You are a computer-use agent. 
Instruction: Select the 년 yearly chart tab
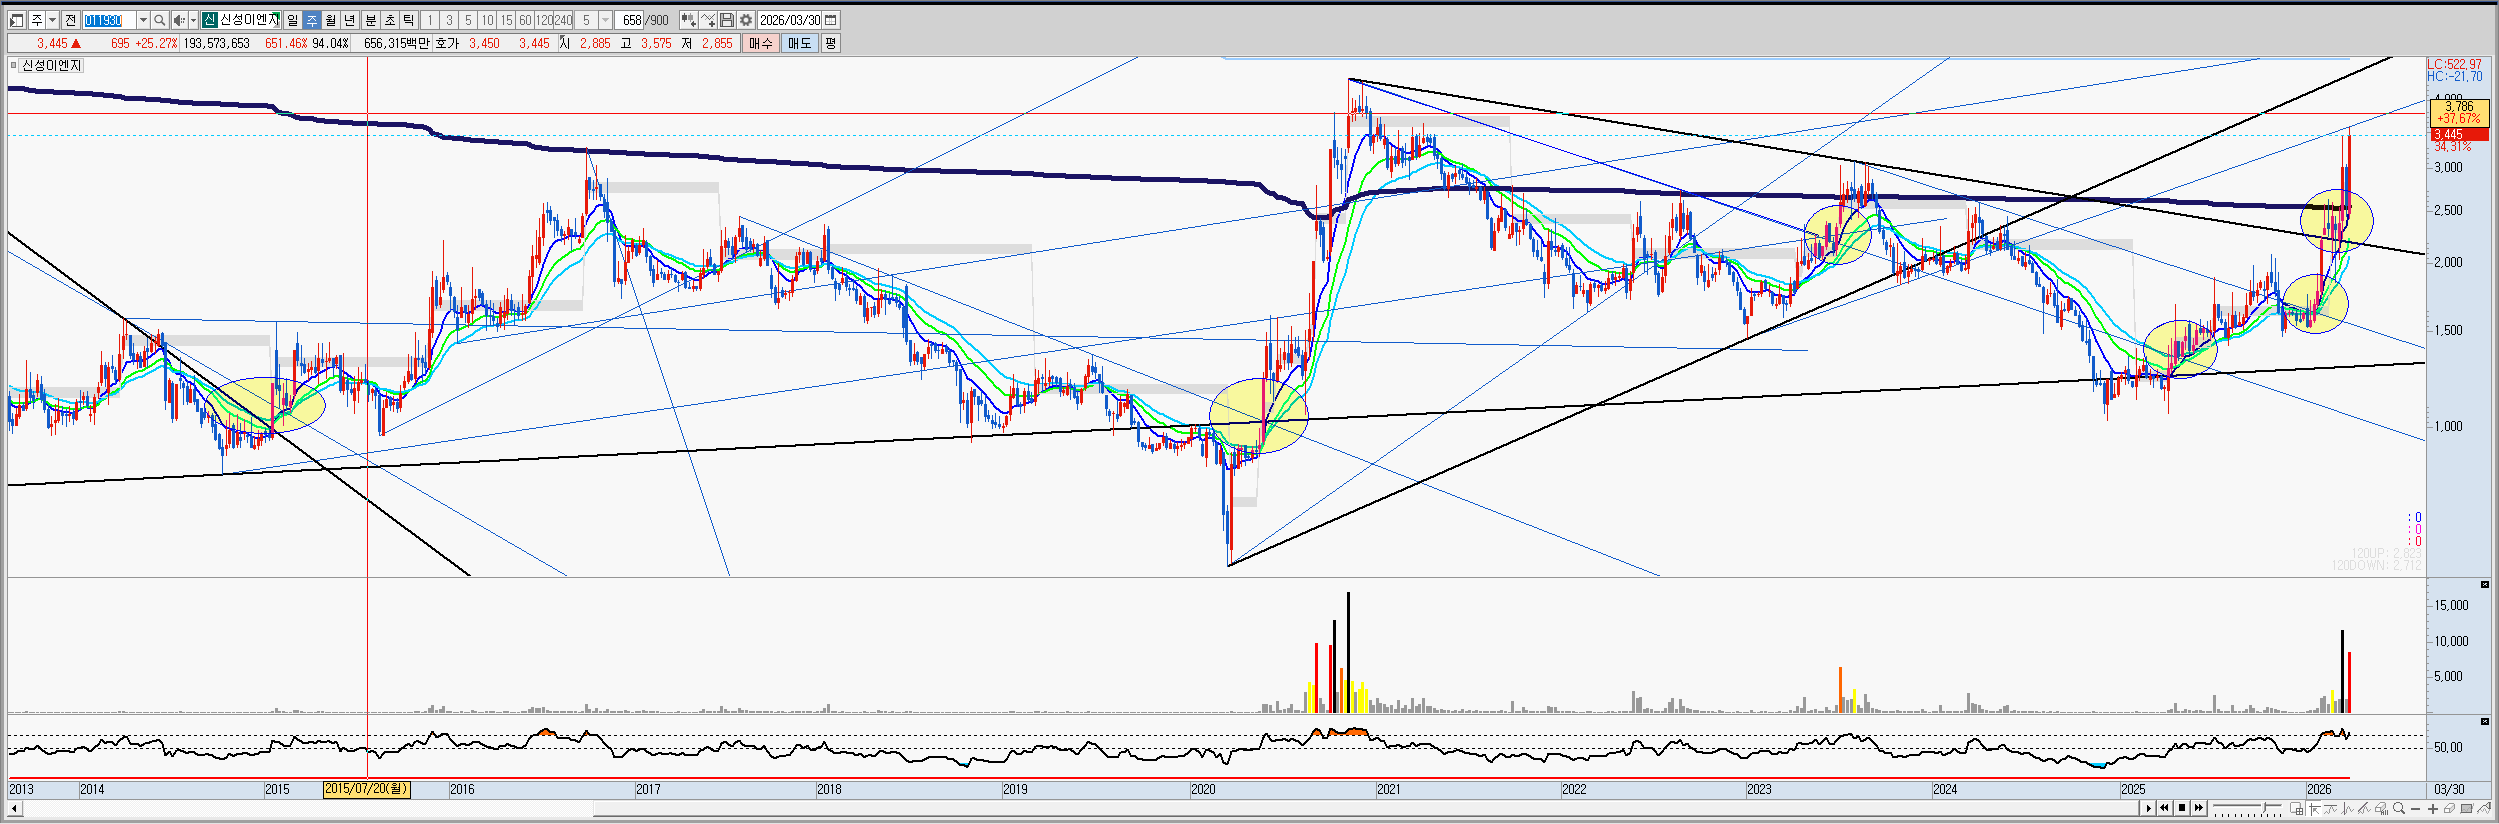pos(349,20)
